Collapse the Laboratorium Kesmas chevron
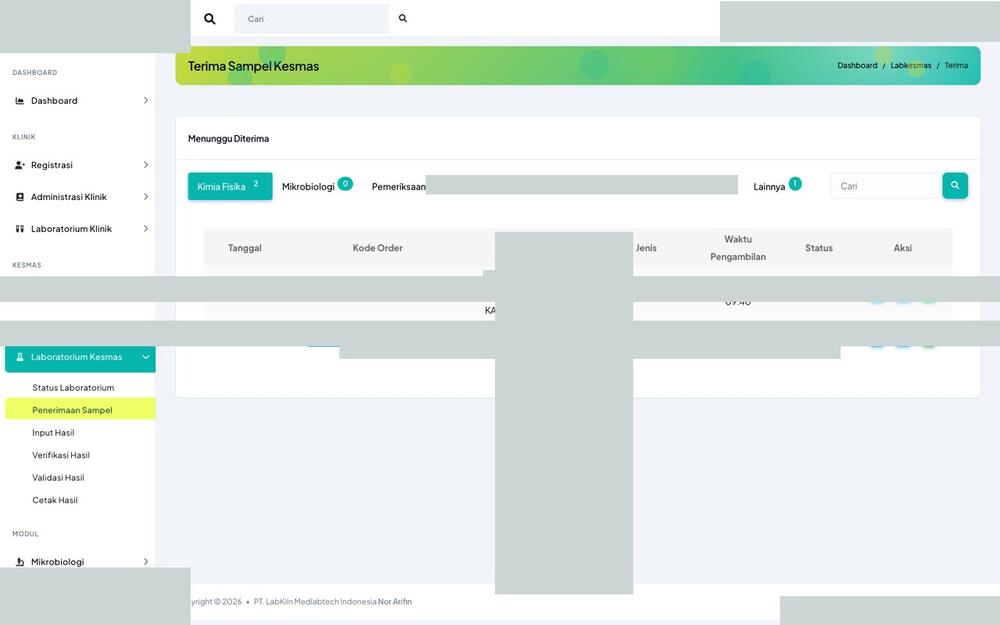The image size is (1000, 625). tap(146, 357)
